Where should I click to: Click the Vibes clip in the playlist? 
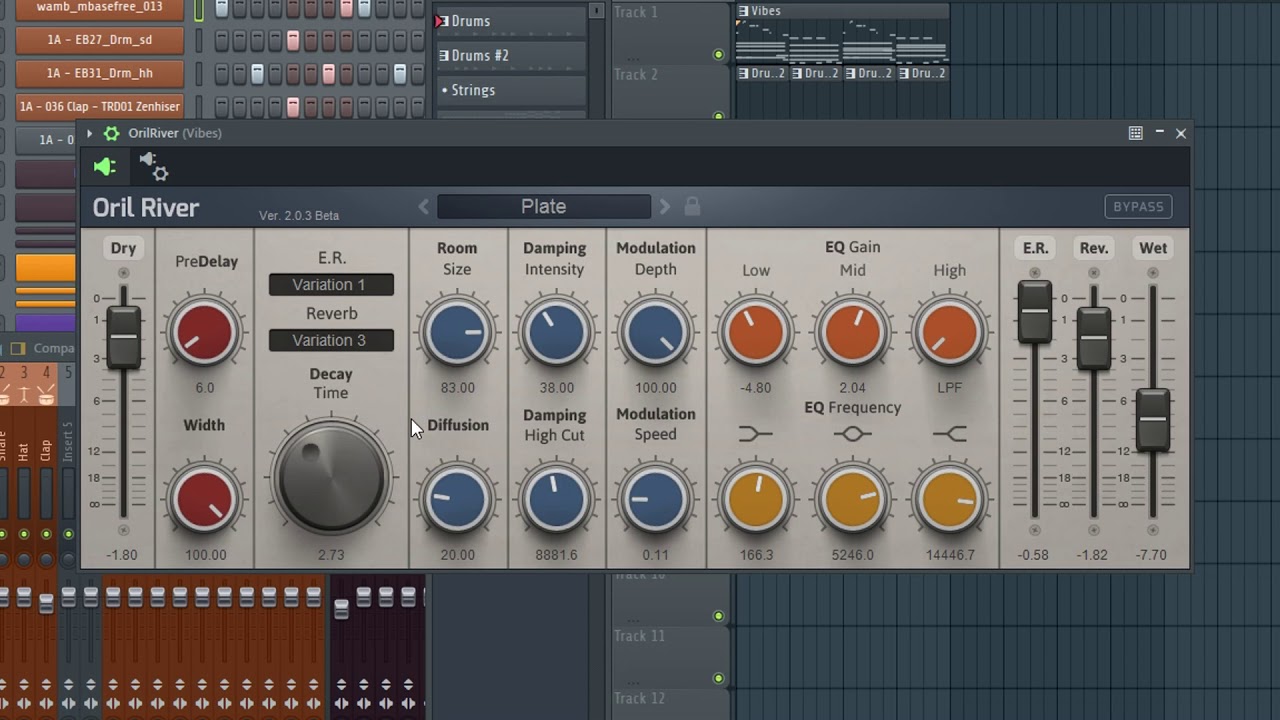(x=842, y=32)
